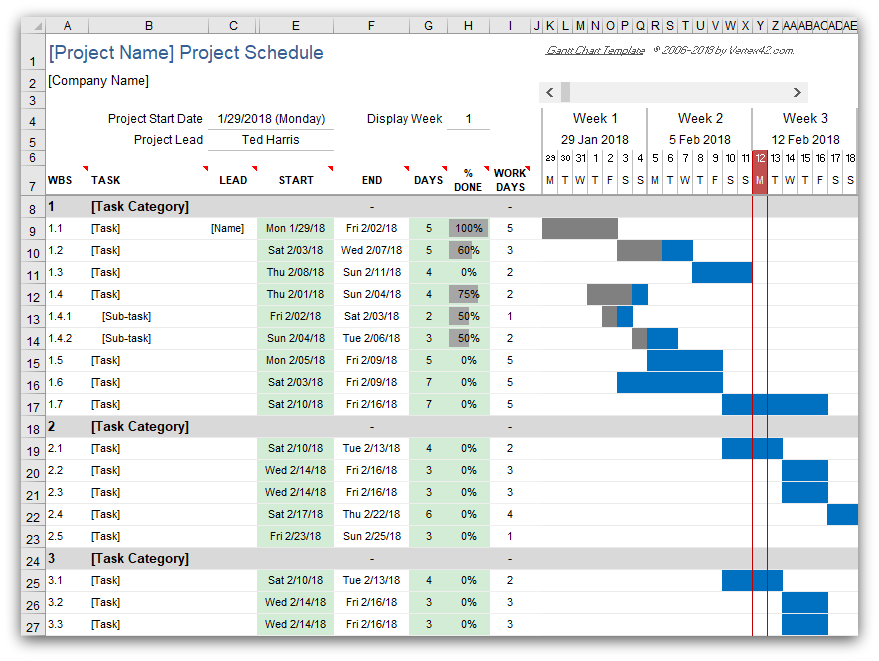Click the Project Lead name Ted Harris
The height and width of the screenshot is (661, 879).
pyautogui.click(x=271, y=140)
